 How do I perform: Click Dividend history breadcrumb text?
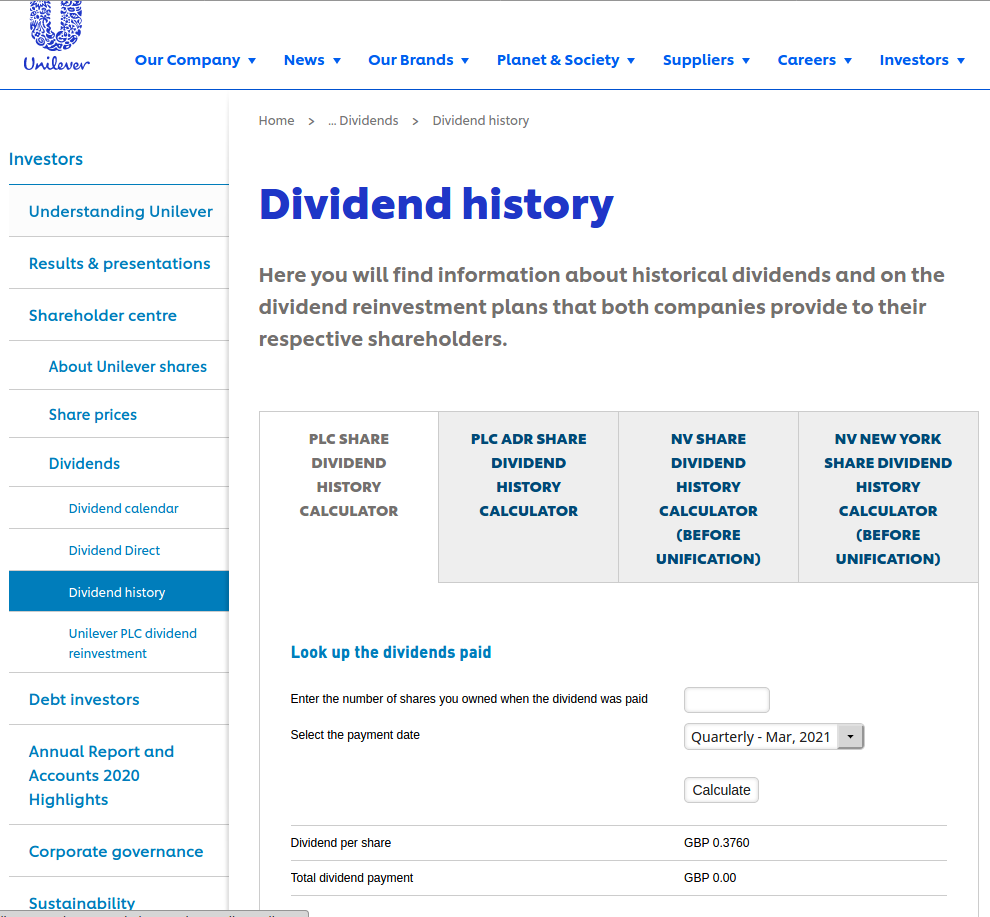click(480, 121)
